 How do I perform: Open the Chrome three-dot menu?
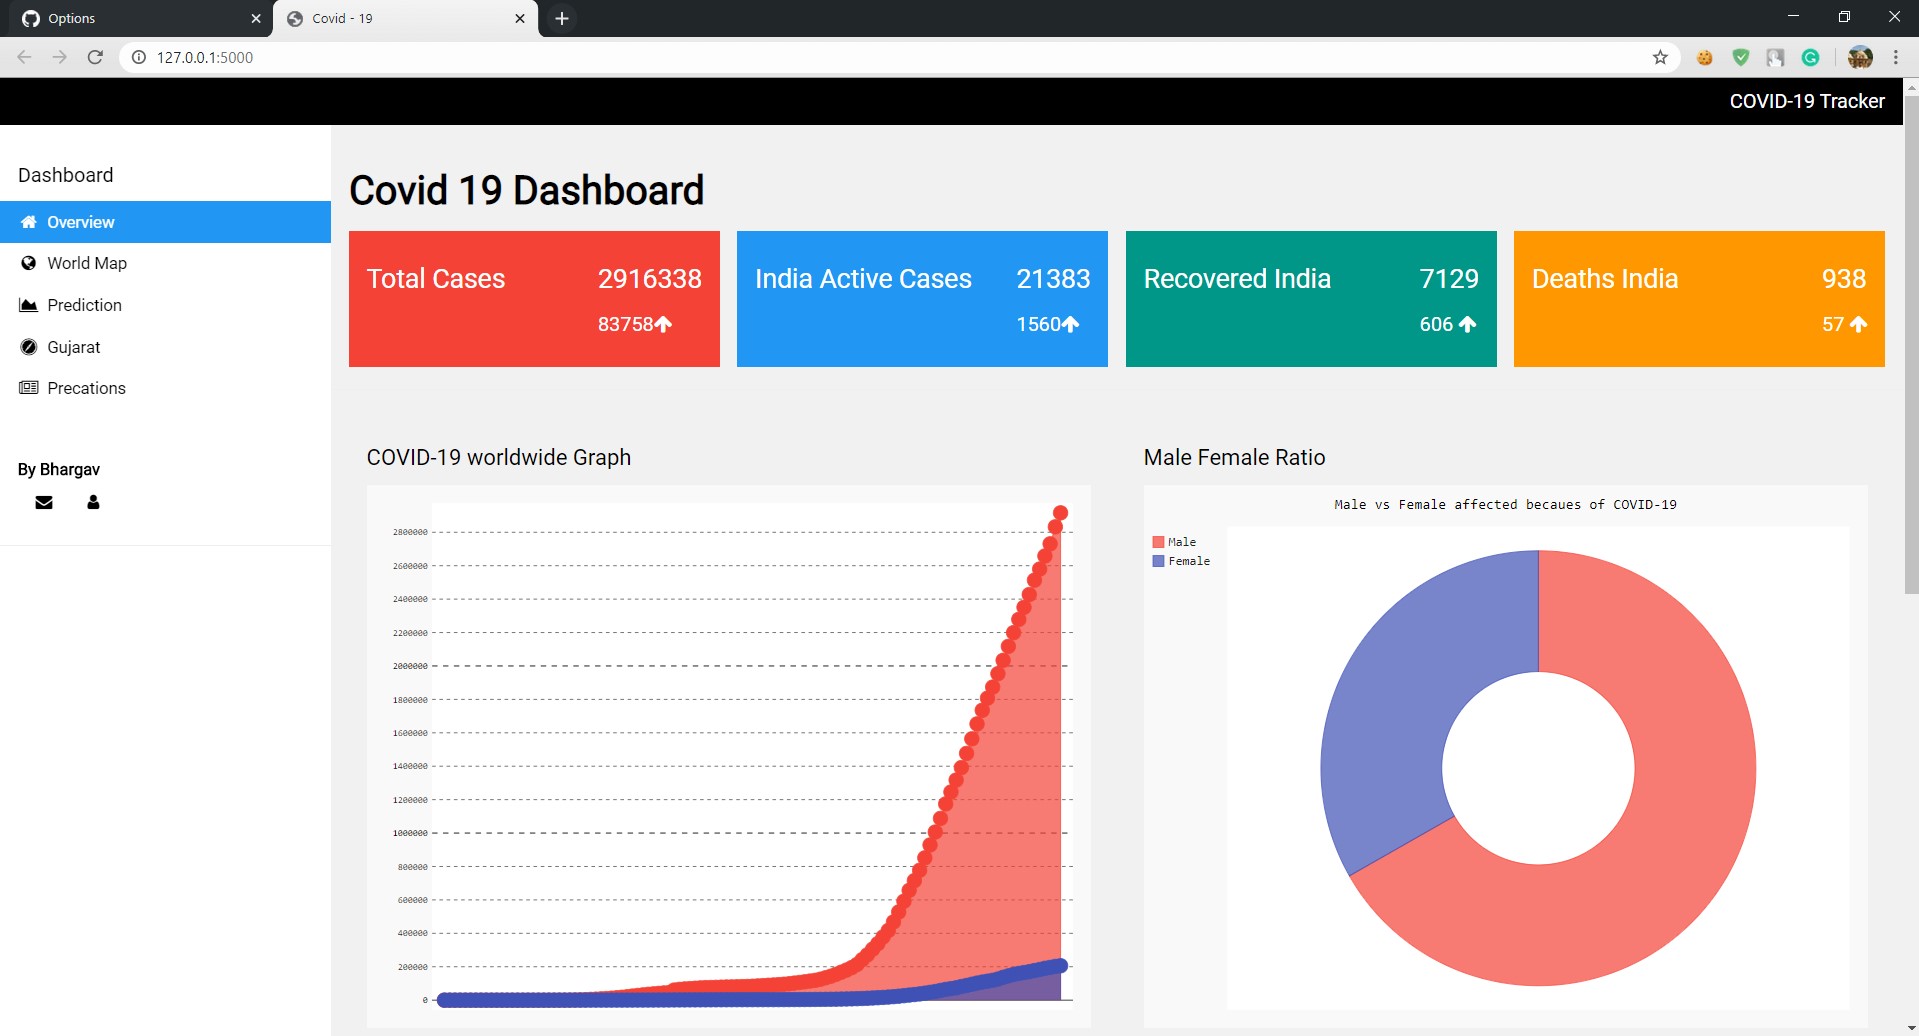tap(1896, 57)
